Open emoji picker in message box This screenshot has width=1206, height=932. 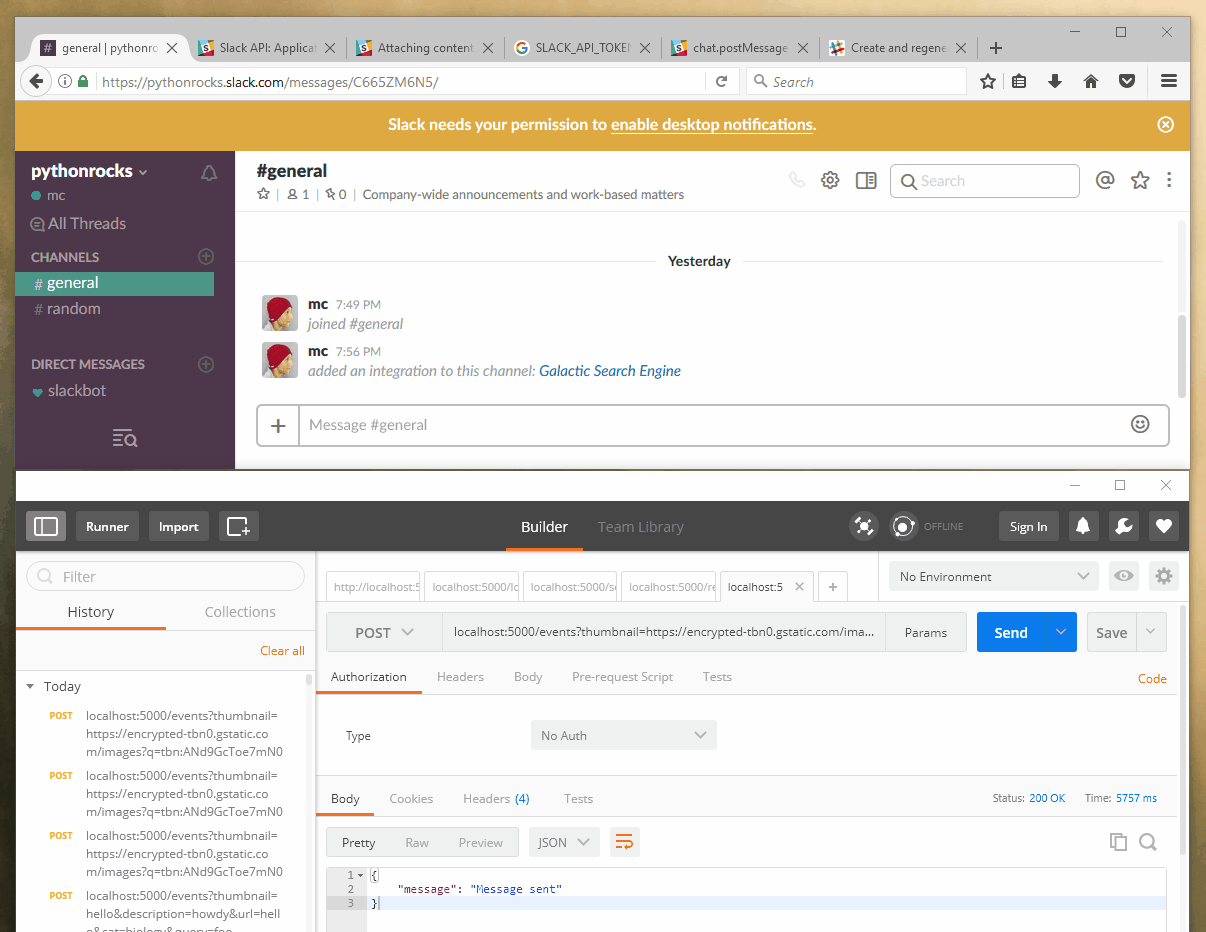point(1140,424)
